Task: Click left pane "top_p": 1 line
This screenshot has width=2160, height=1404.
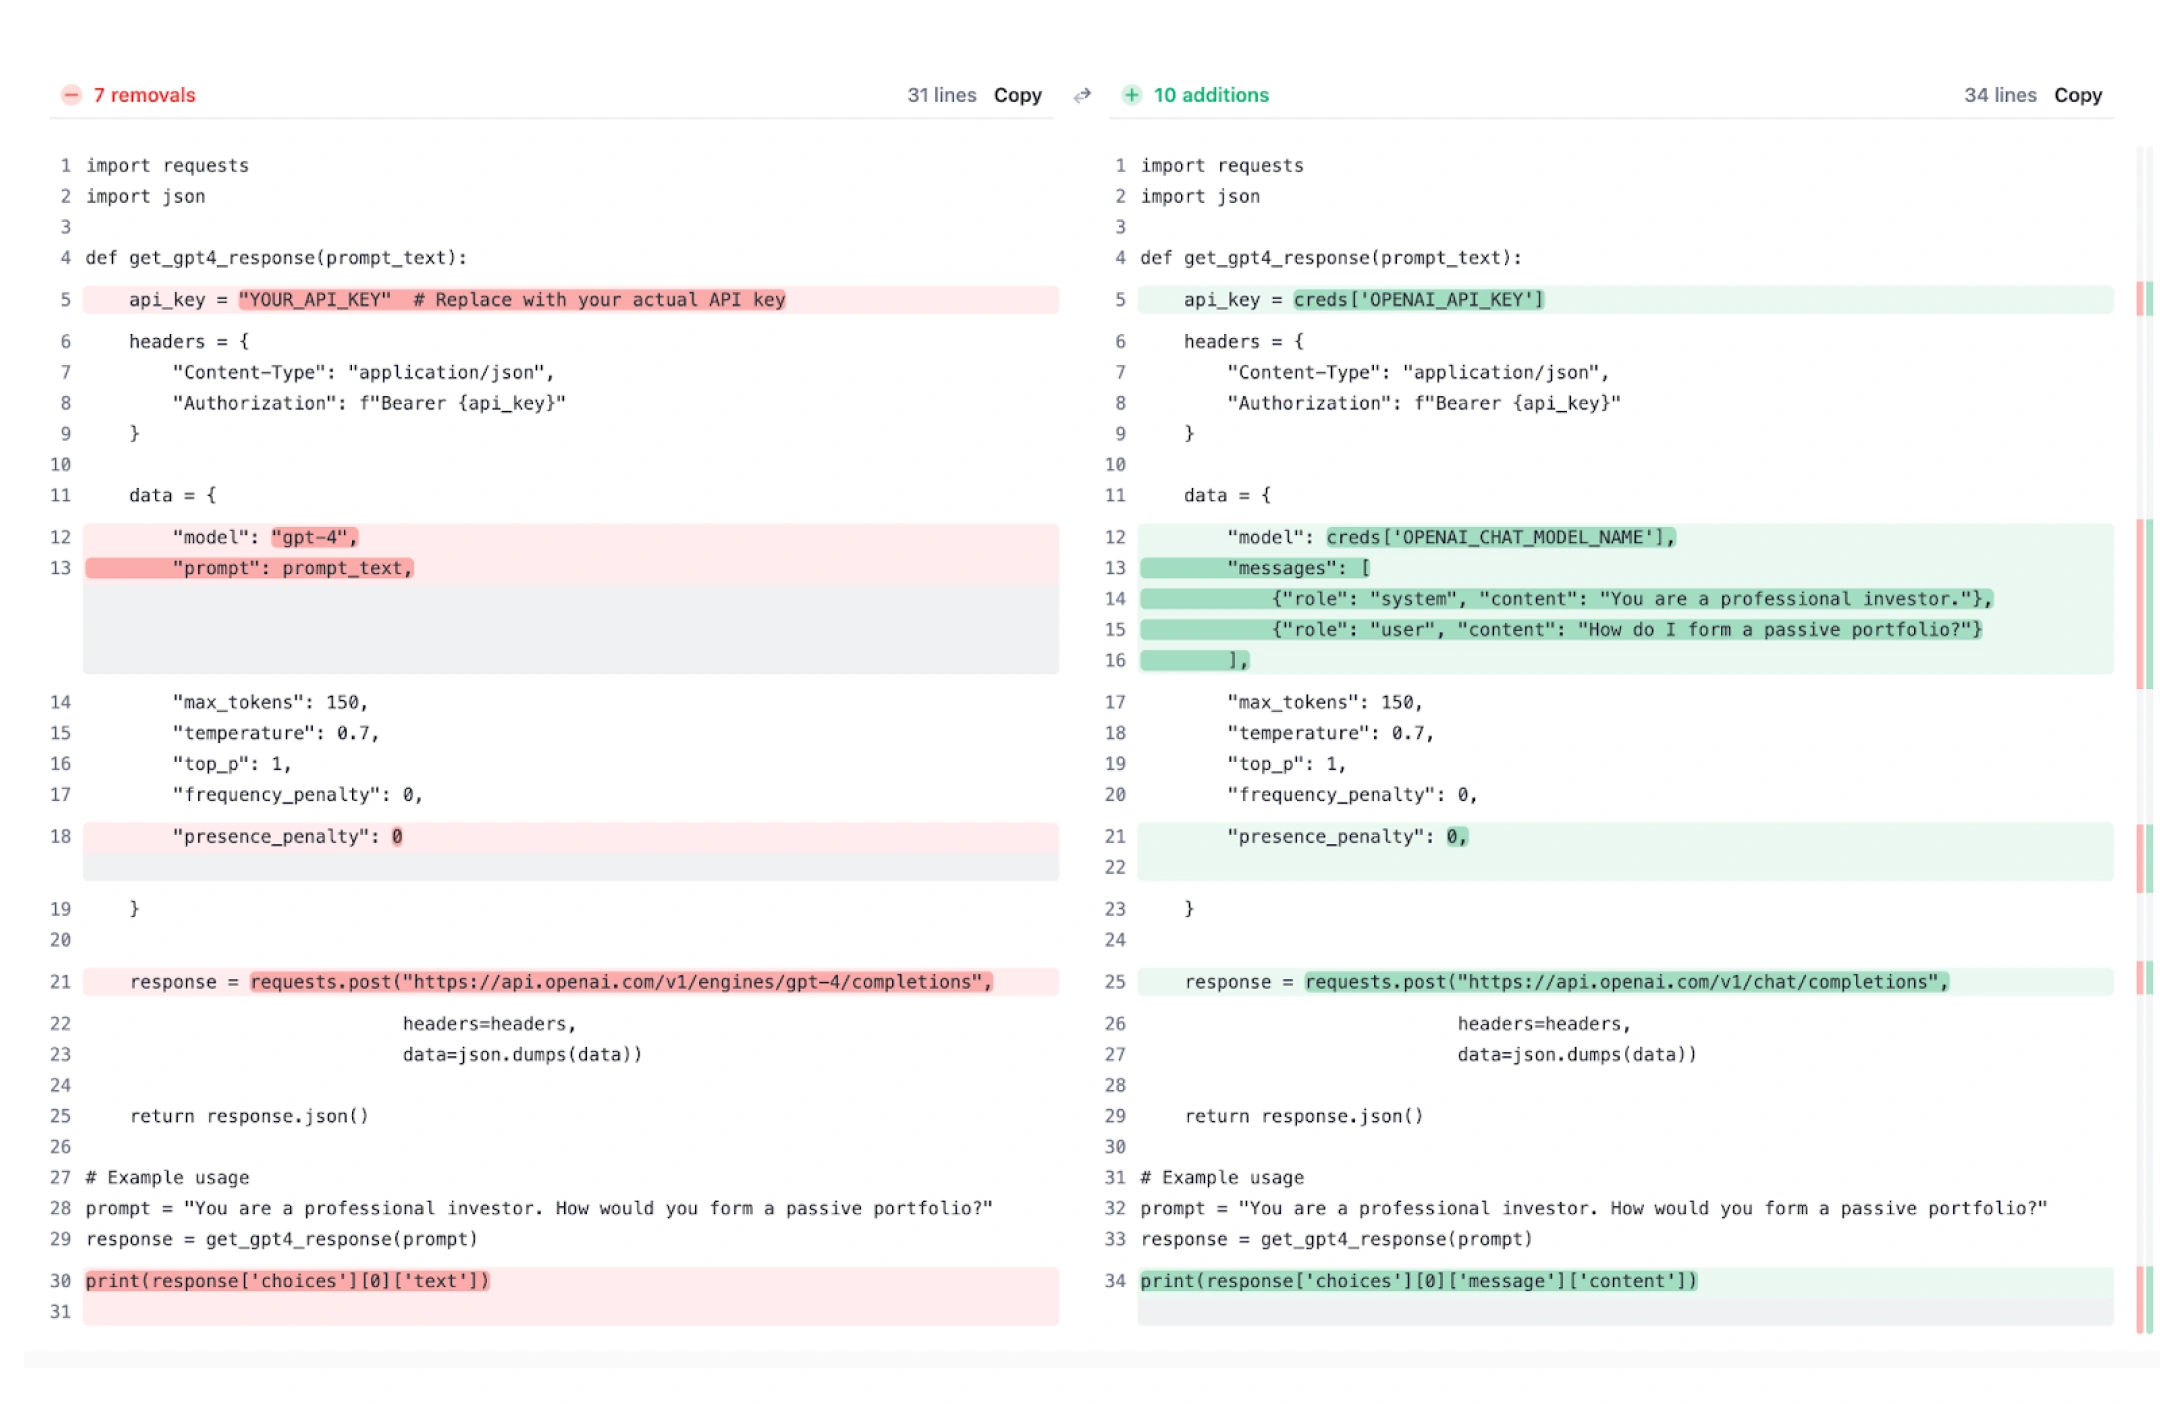Action: coord(232,765)
